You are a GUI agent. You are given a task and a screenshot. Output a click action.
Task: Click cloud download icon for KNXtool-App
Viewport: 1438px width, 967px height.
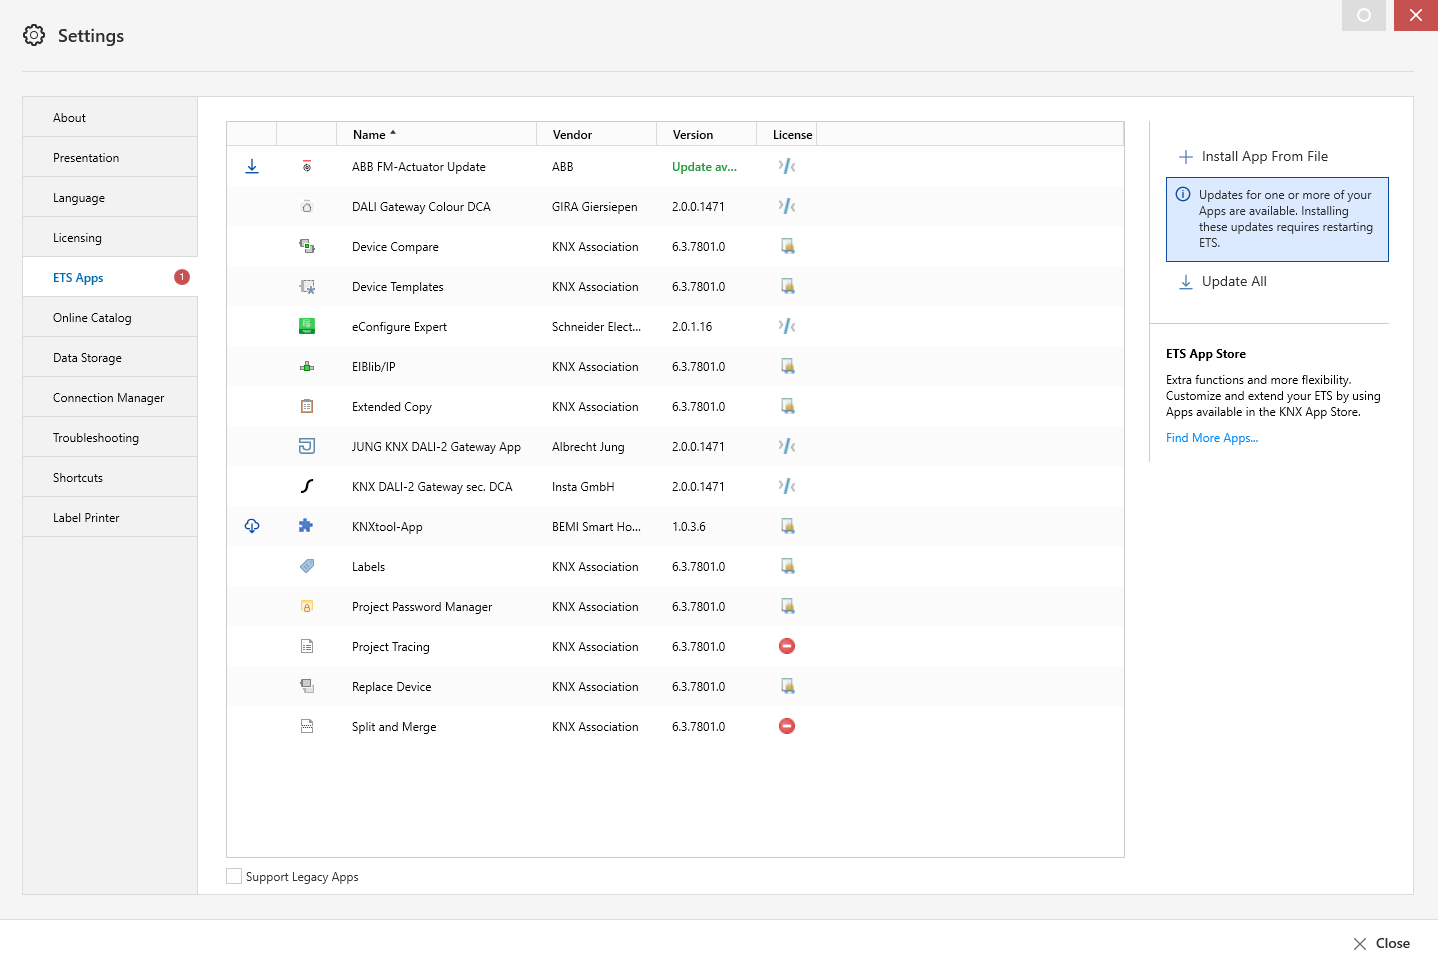pyautogui.click(x=252, y=526)
